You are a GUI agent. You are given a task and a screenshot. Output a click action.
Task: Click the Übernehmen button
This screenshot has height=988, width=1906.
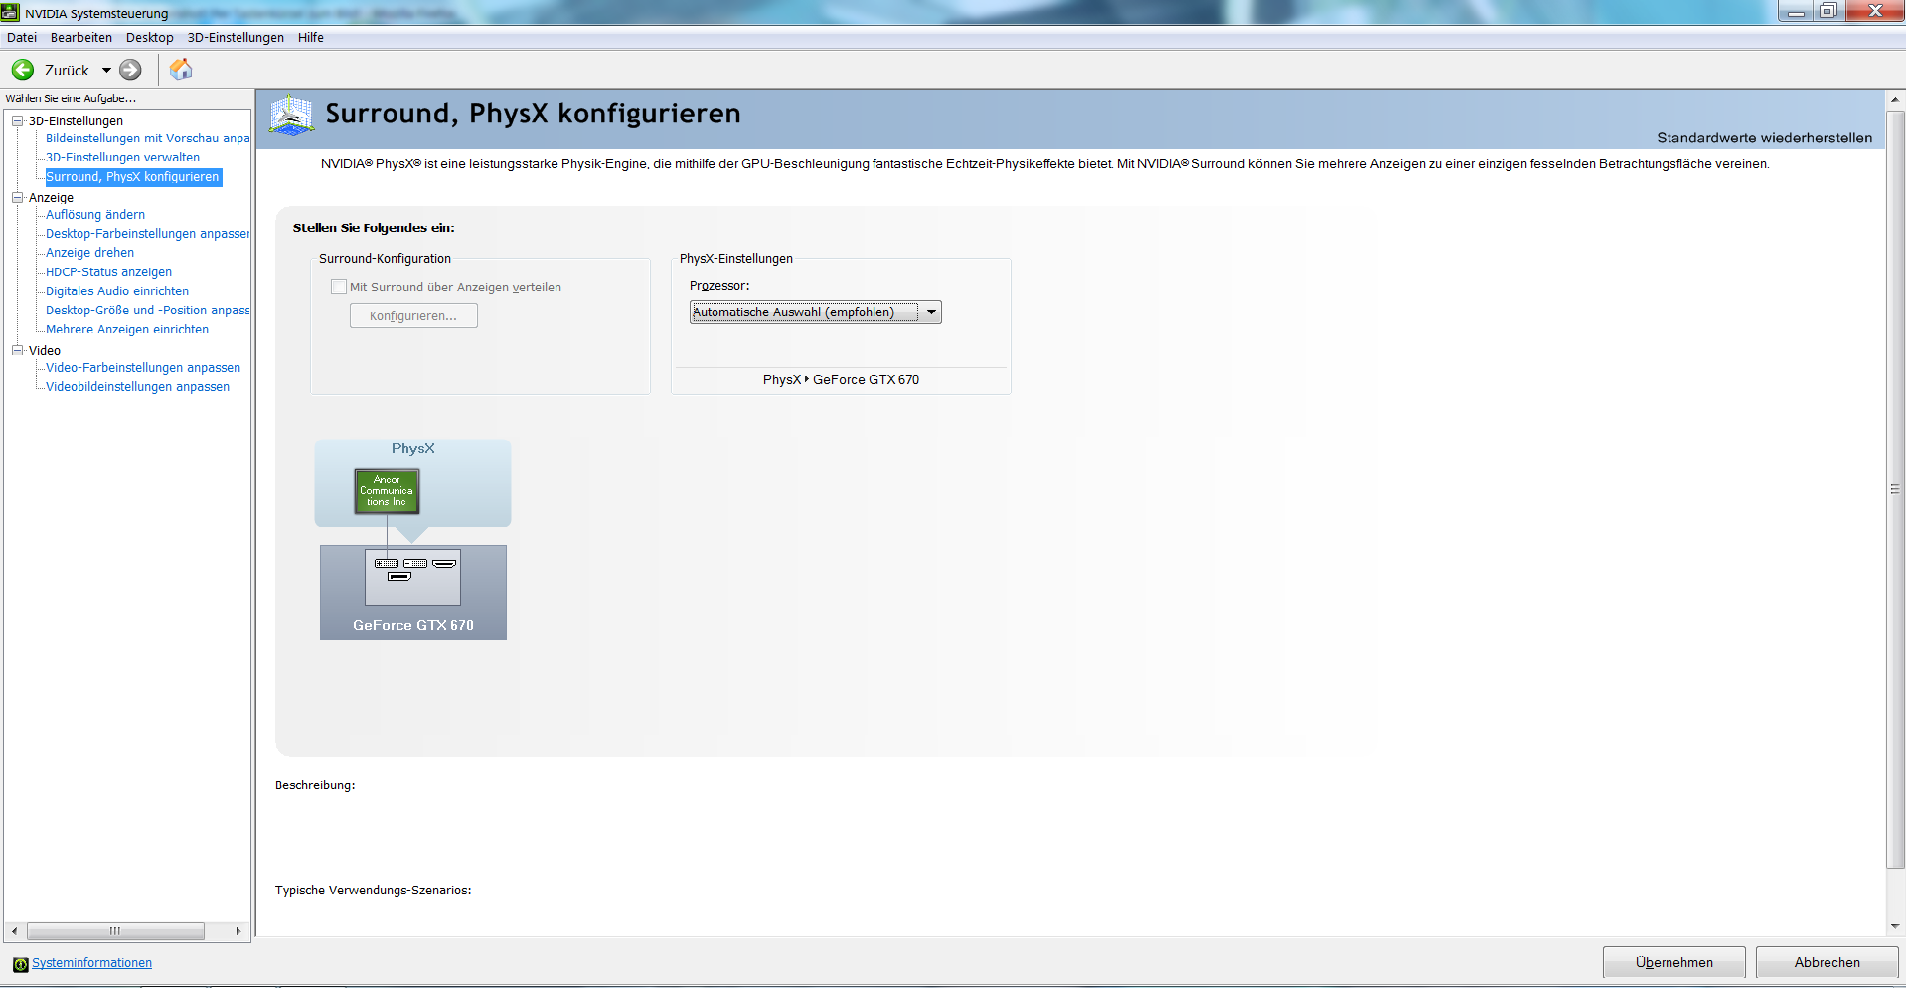[x=1674, y=962]
